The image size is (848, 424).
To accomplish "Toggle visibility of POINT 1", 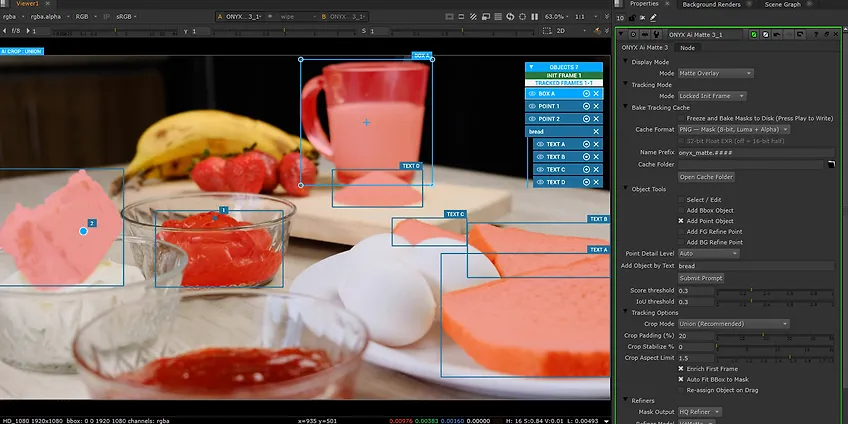I will click(x=532, y=106).
